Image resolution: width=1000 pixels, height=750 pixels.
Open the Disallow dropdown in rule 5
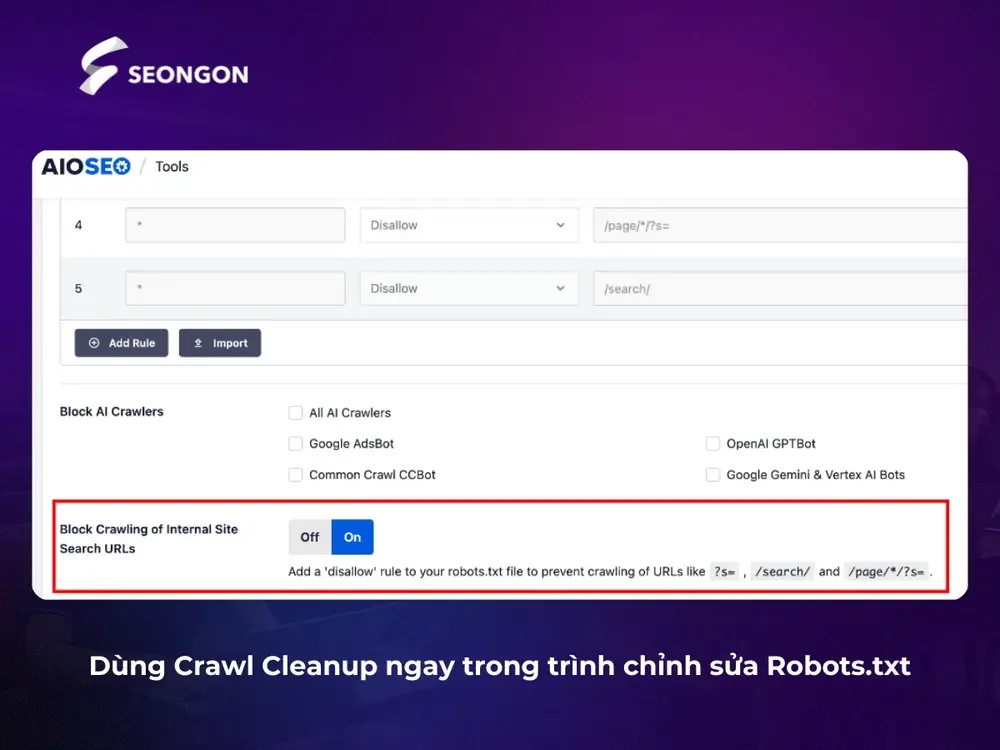[469, 288]
